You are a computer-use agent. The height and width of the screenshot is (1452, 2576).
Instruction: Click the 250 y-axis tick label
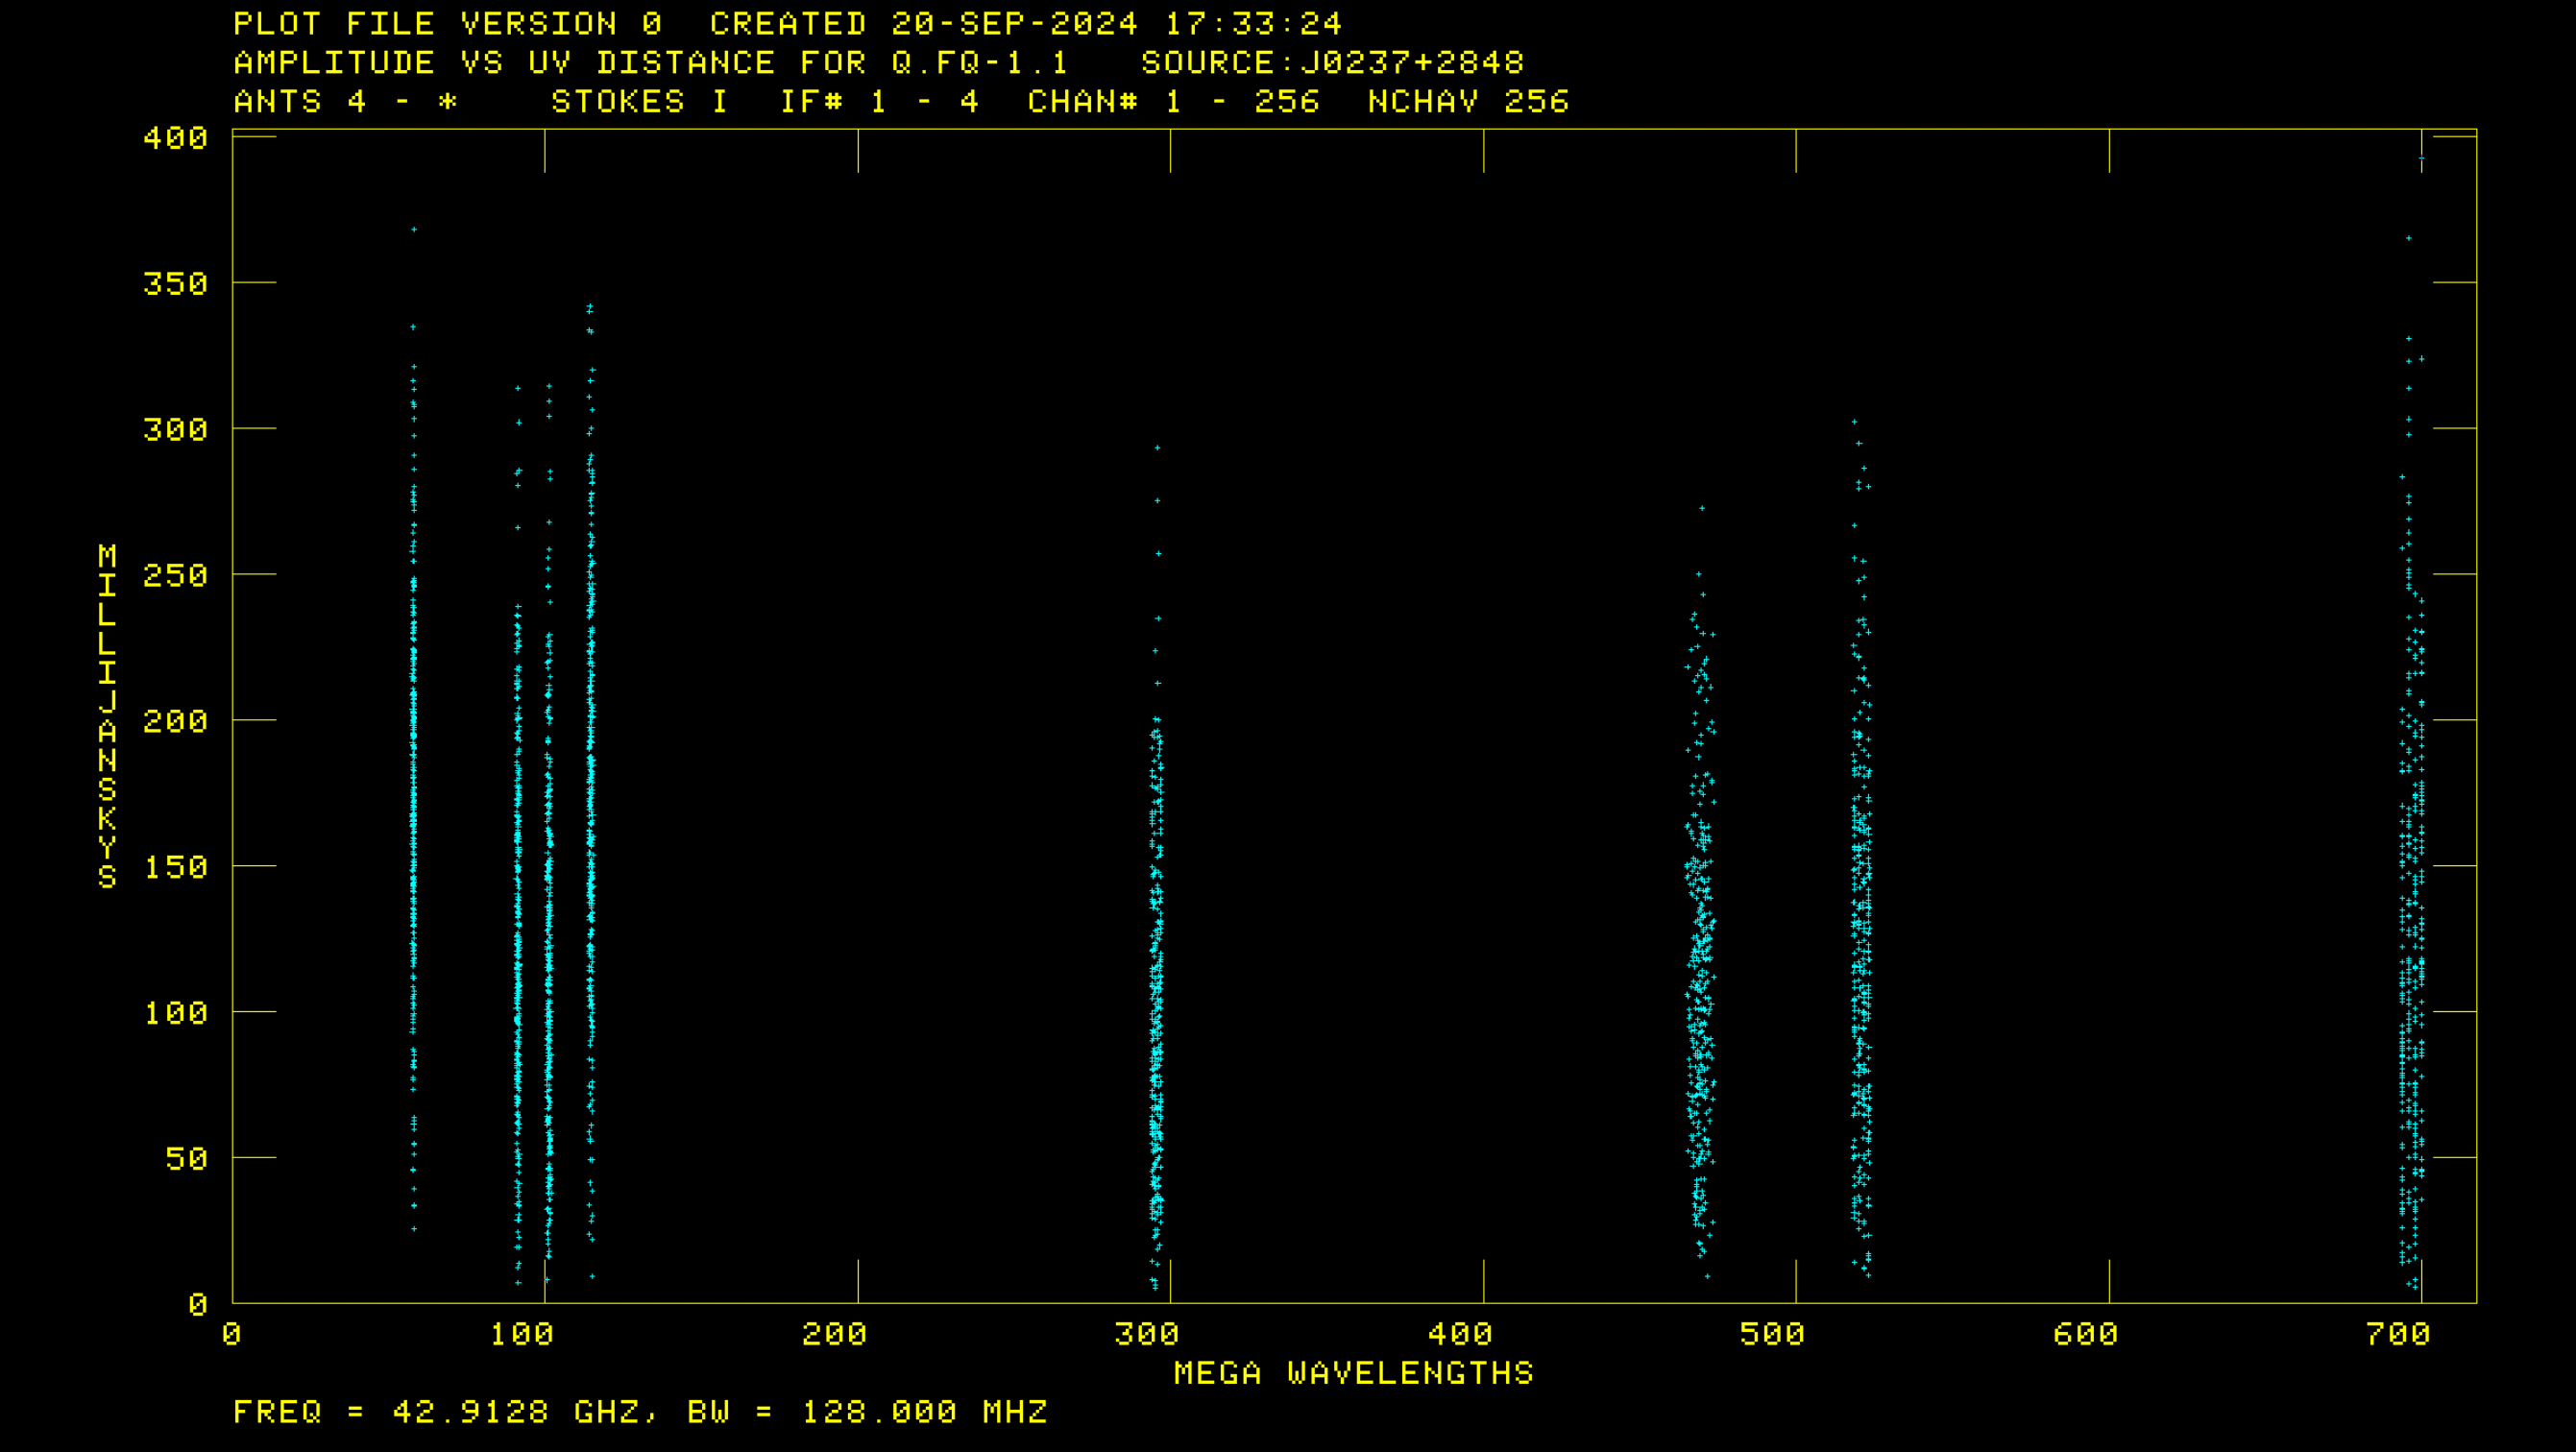pyautogui.click(x=175, y=576)
